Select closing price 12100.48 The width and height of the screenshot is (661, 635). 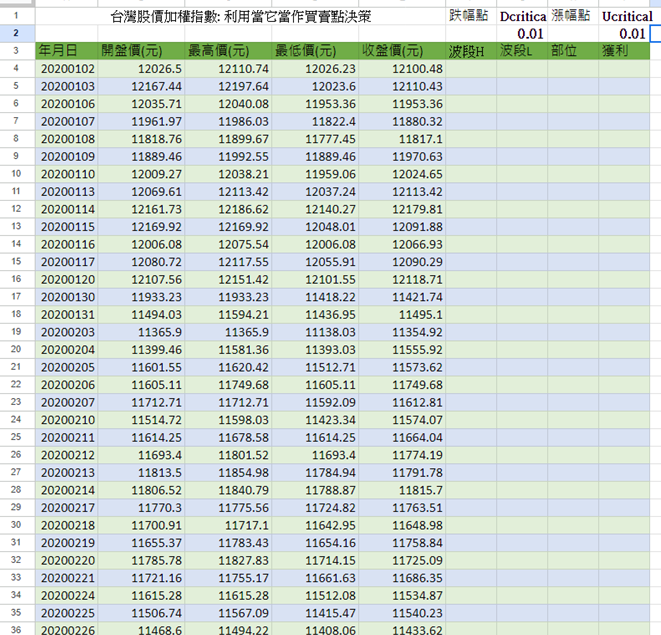[402, 69]
